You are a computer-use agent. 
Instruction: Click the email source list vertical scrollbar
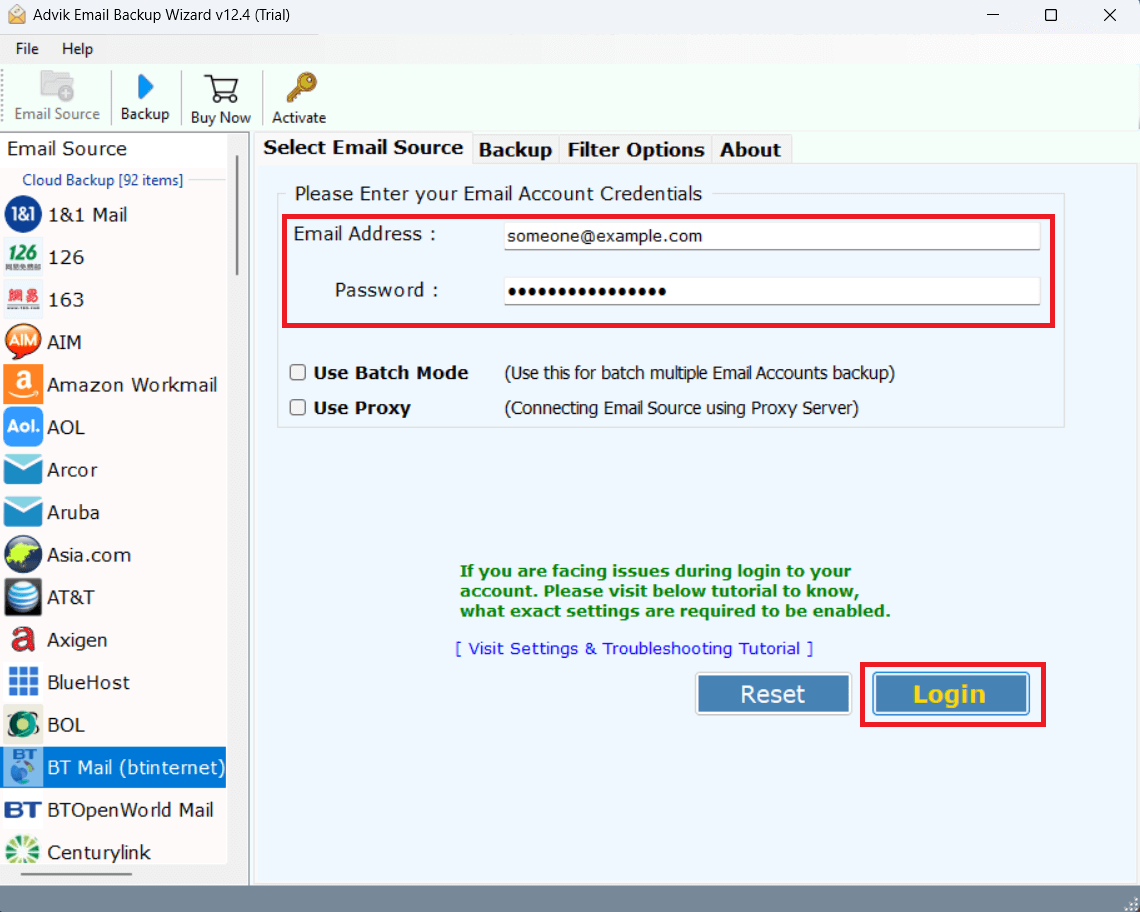click(x=237, y=215)
